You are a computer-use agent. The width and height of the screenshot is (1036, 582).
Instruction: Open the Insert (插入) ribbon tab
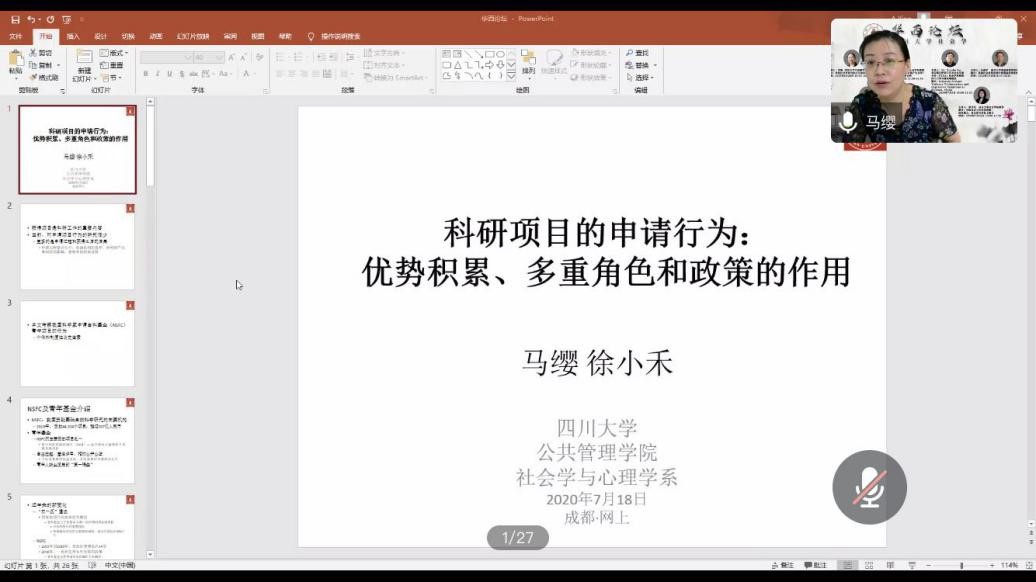click(73, 36)
